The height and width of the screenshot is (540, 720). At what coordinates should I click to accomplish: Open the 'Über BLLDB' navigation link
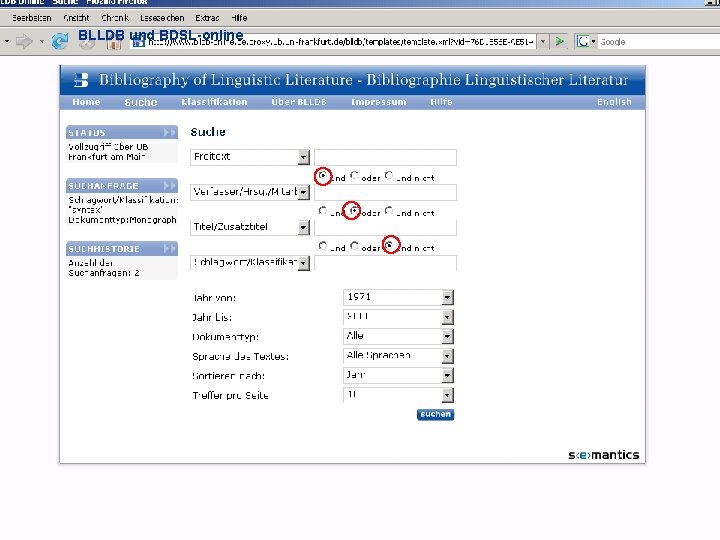299,102
